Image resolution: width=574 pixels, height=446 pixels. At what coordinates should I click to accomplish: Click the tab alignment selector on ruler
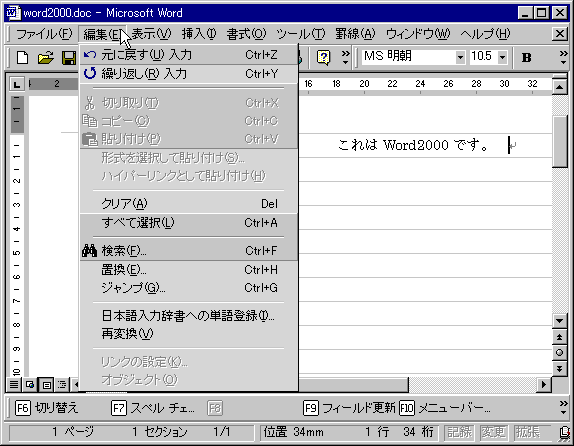click(16, 84)
